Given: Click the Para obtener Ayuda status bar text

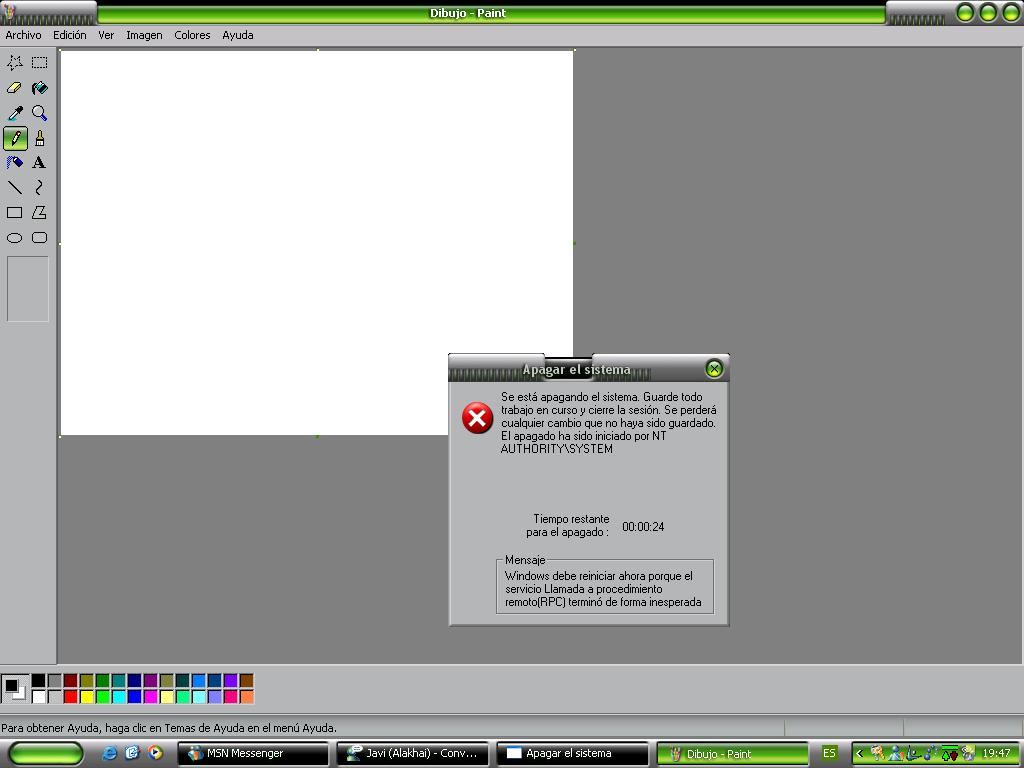Looking at the screenshot, I should (x=169, y=728).
